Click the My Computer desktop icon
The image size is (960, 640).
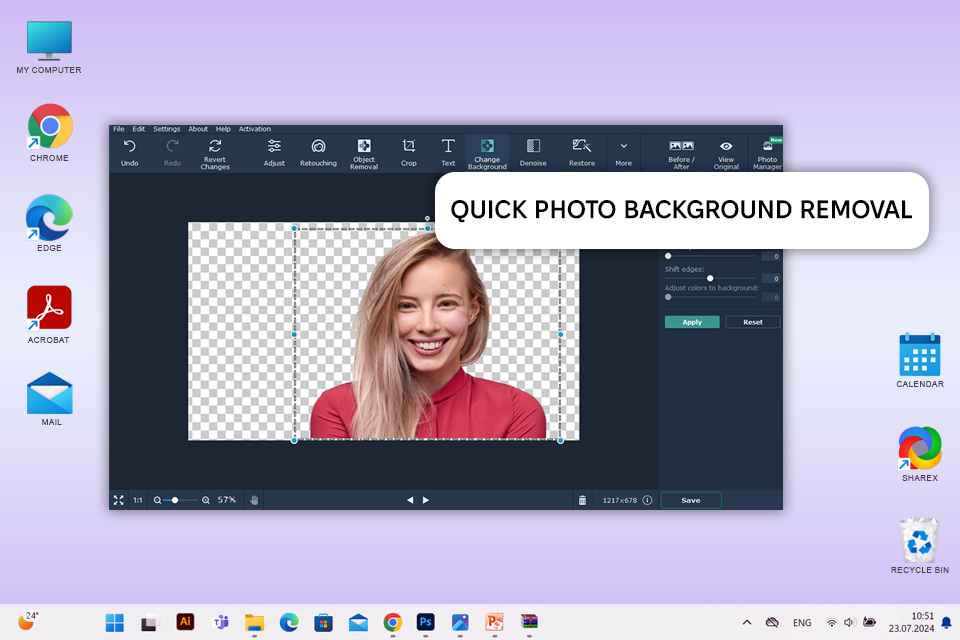click(49, 47)
